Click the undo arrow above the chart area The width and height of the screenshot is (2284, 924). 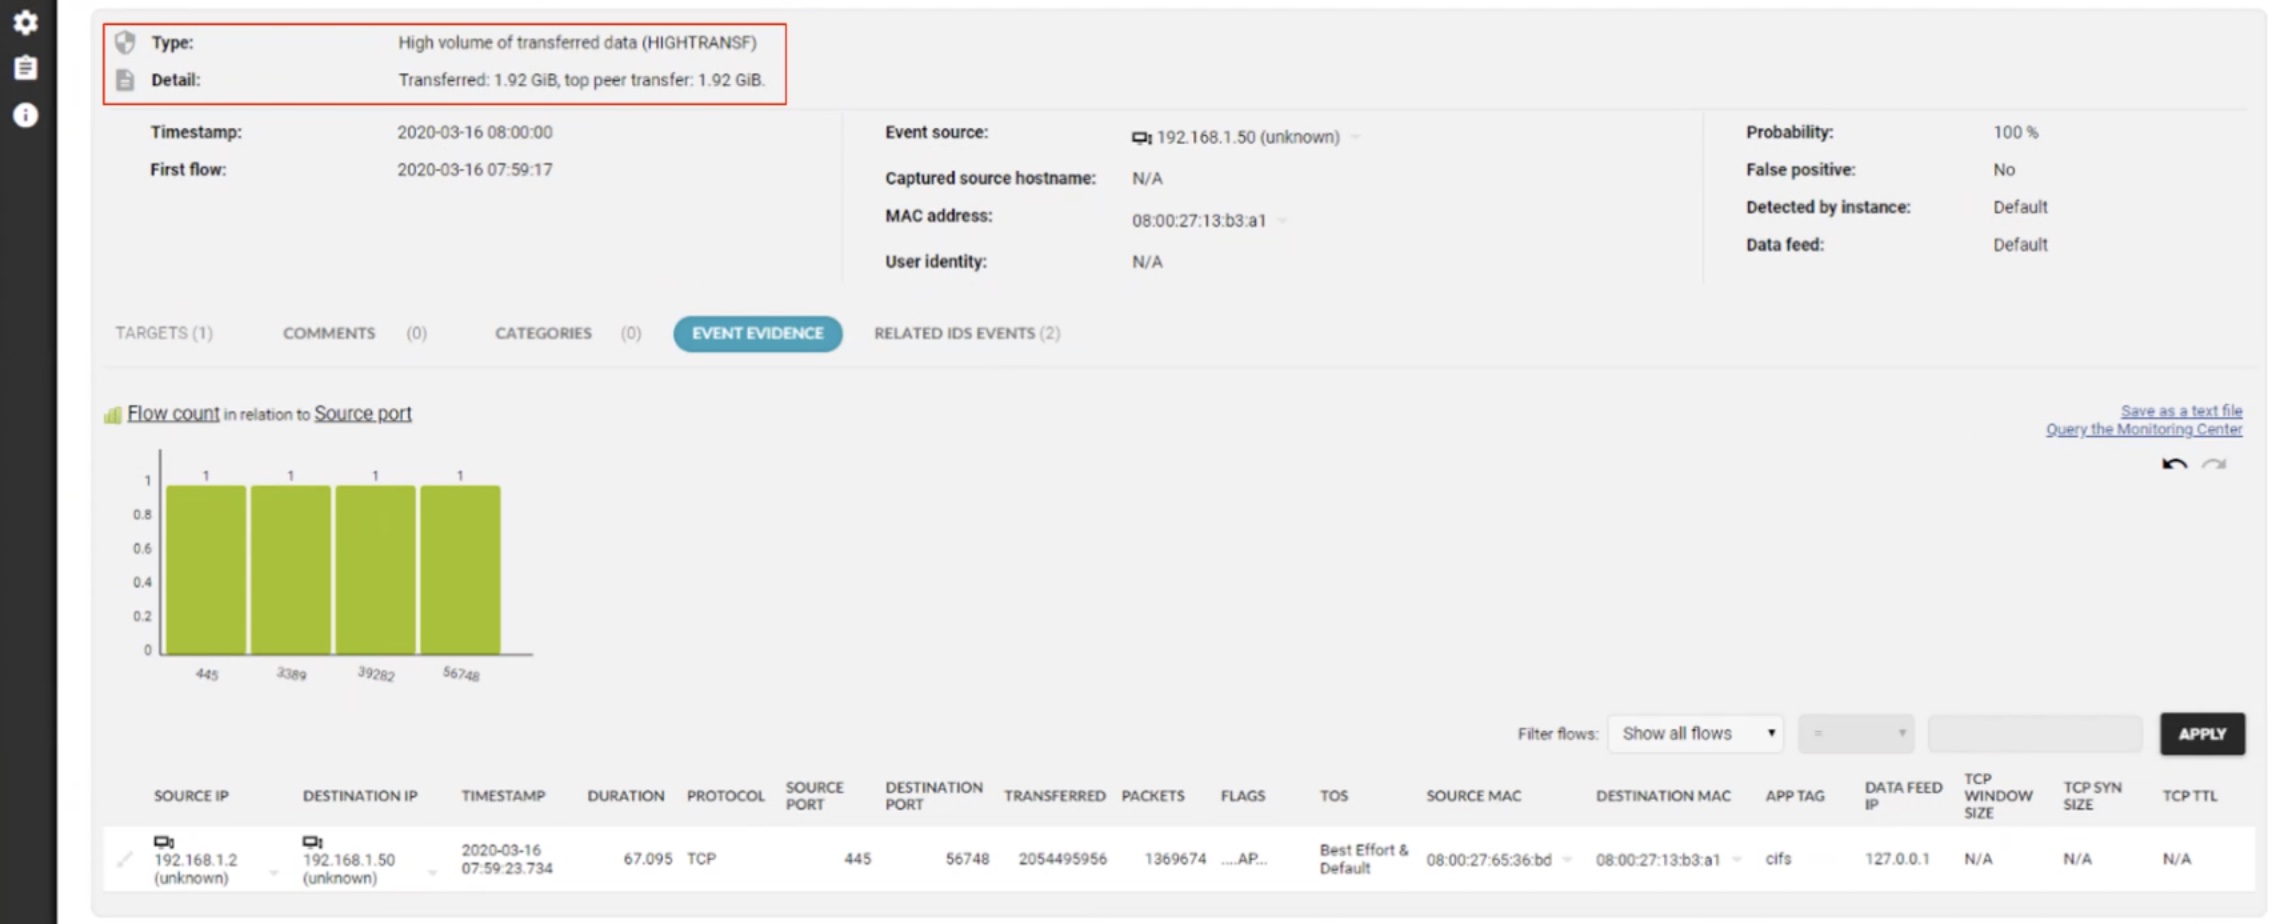click(x=2174, y=464)
